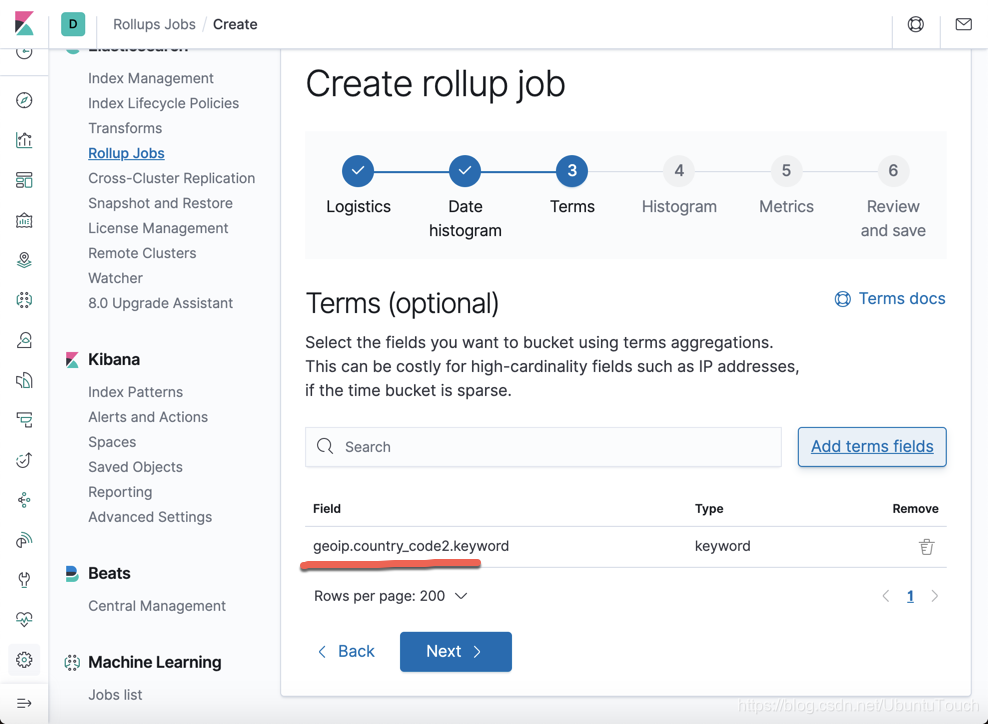Open 8.0 Upgrade Assistant
Image resolution: width=988 pixels, height=724 pixels.
coord(160,303)
